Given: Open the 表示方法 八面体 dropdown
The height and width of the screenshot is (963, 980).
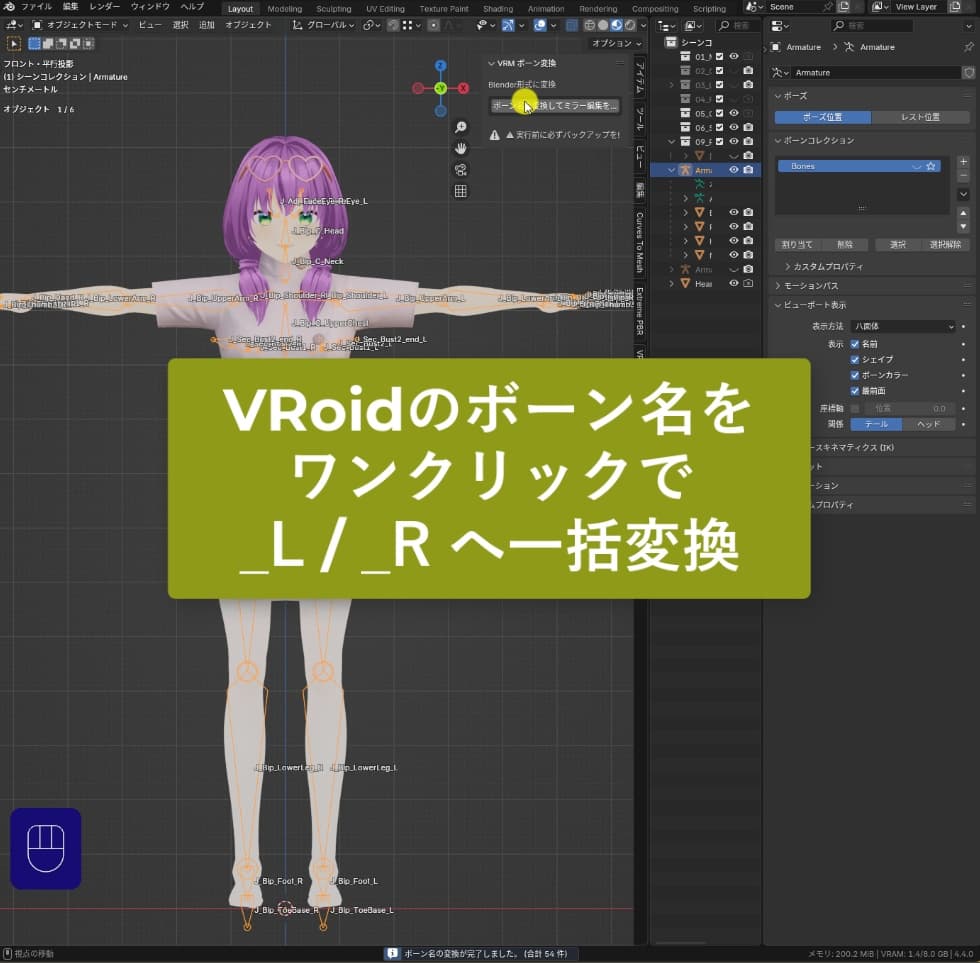Looking at the screenshot, I should point(903,326).
